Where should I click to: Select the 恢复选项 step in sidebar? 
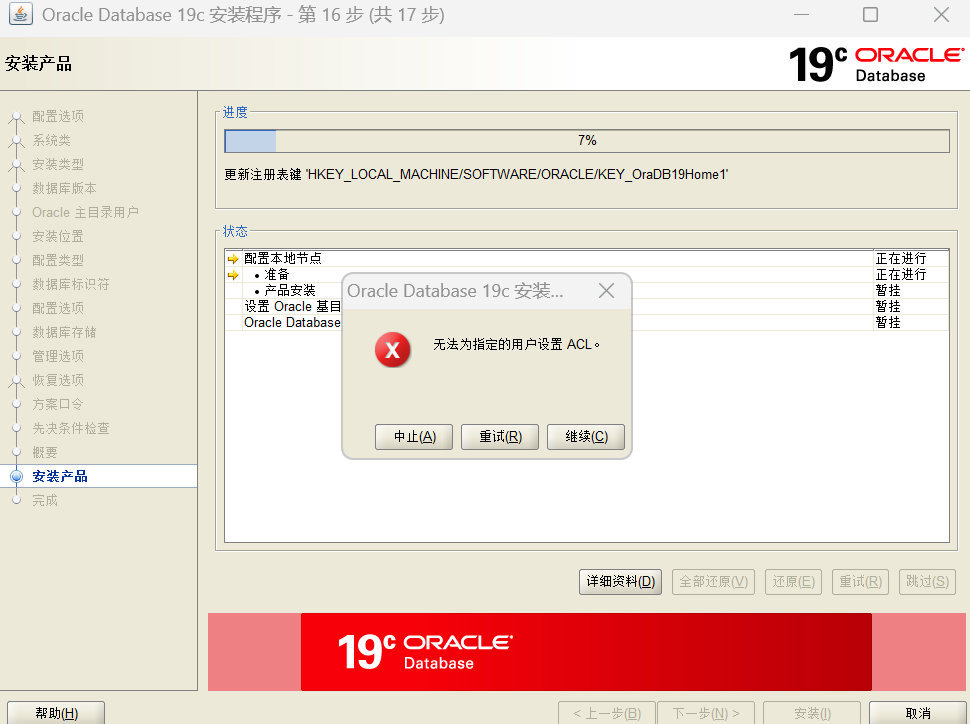tap(58, 380)
